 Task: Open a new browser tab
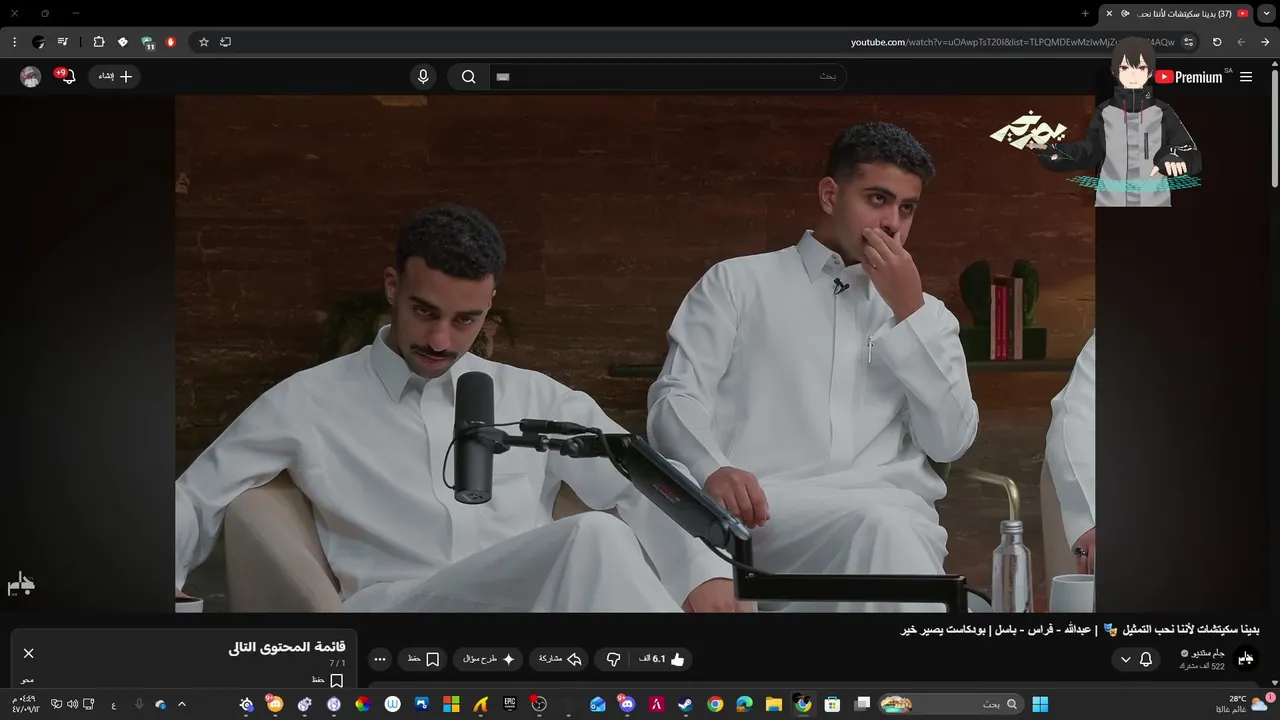point(1085,13)
